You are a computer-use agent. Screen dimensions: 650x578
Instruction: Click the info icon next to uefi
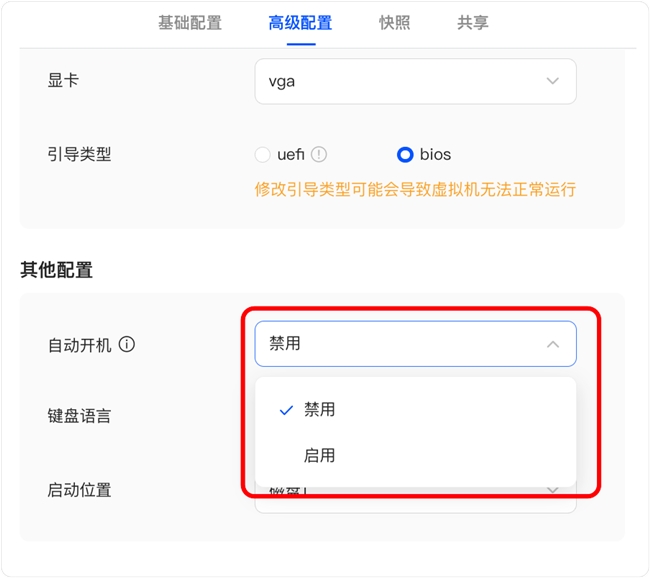pos(319,155)
